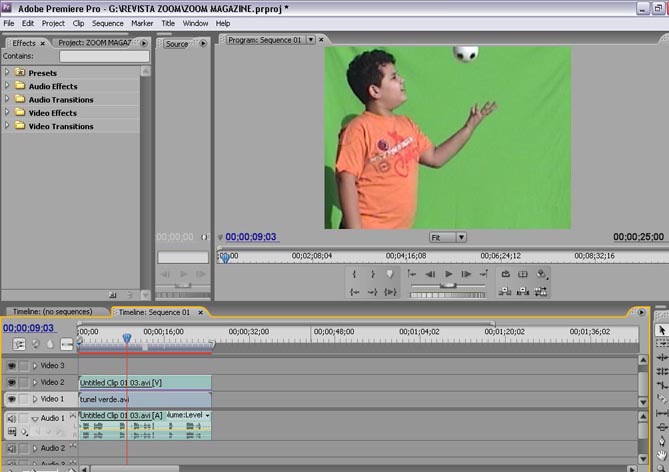Select the Pen tool in tools panel

click(661, 440)
